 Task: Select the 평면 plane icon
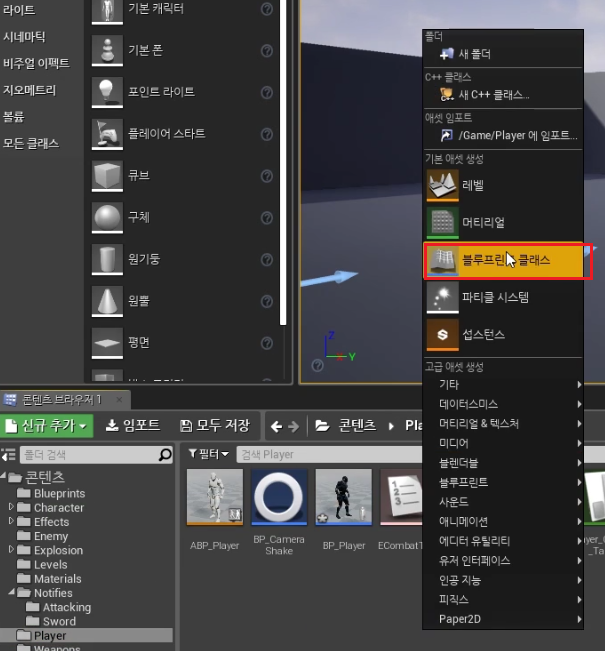click(x=107, y=343)
